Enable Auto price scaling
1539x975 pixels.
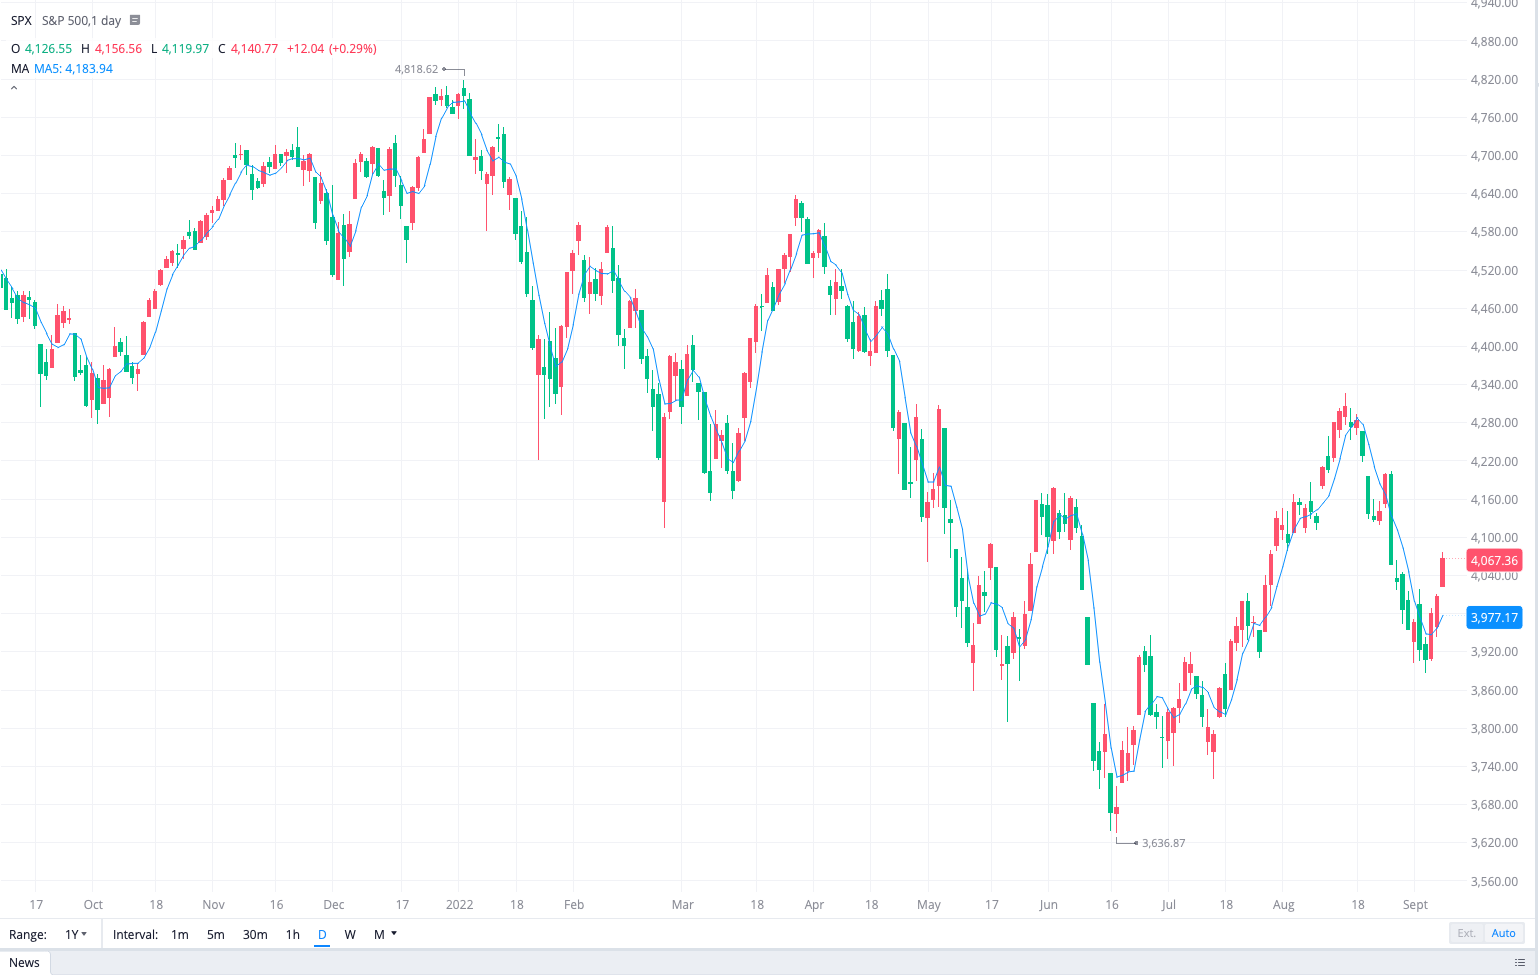coord(1503,933)
